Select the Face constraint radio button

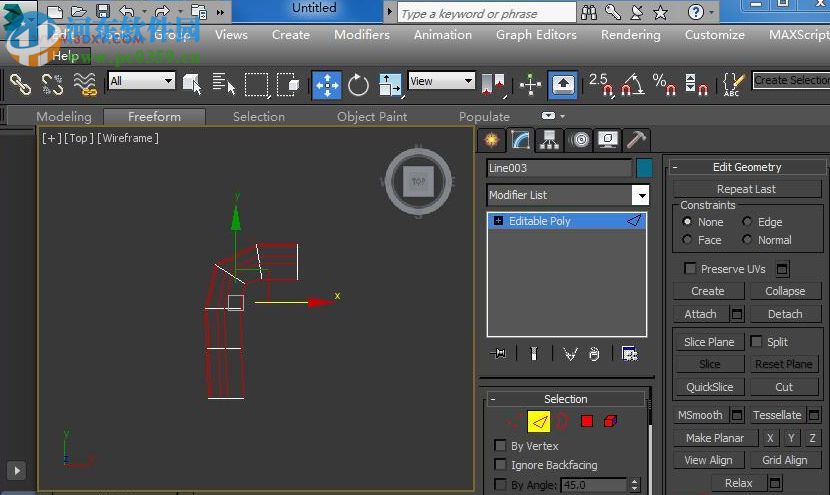click(x=687, y=239)
